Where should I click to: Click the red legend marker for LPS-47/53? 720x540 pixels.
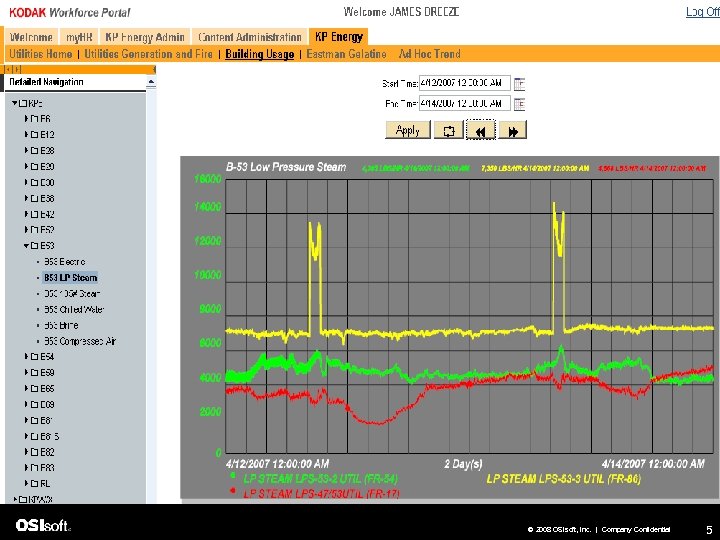point(233,491)
